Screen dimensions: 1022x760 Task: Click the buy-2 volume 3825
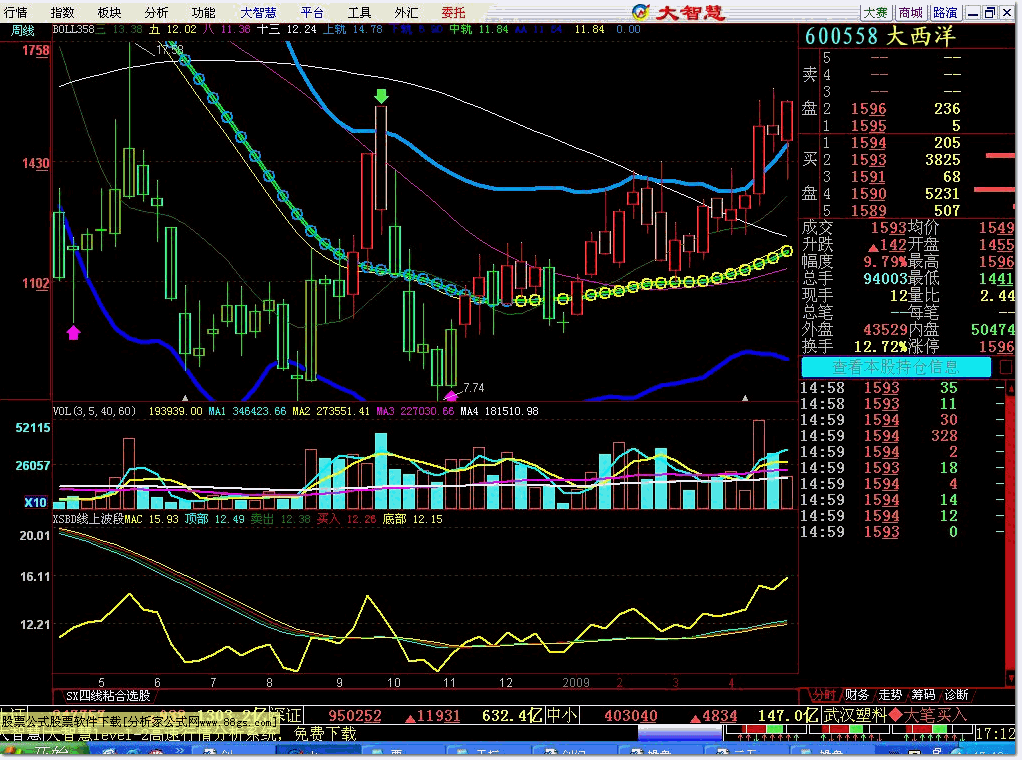[942, 160]
